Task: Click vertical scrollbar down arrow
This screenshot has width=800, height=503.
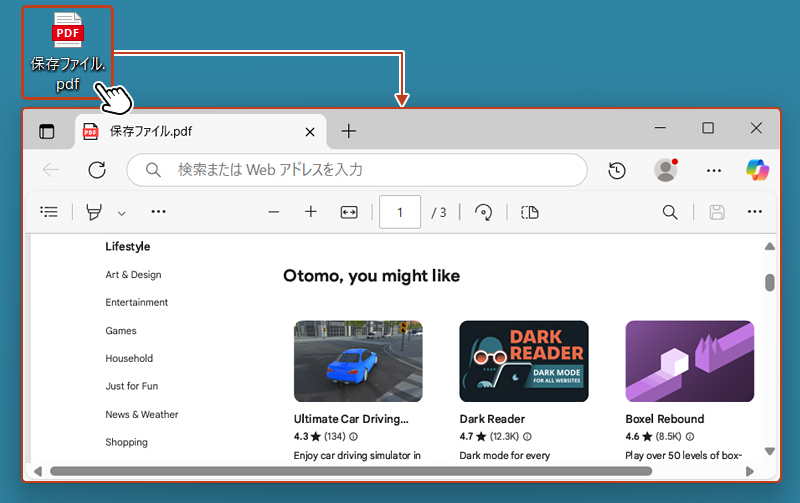Action: [x=770, y=451]
